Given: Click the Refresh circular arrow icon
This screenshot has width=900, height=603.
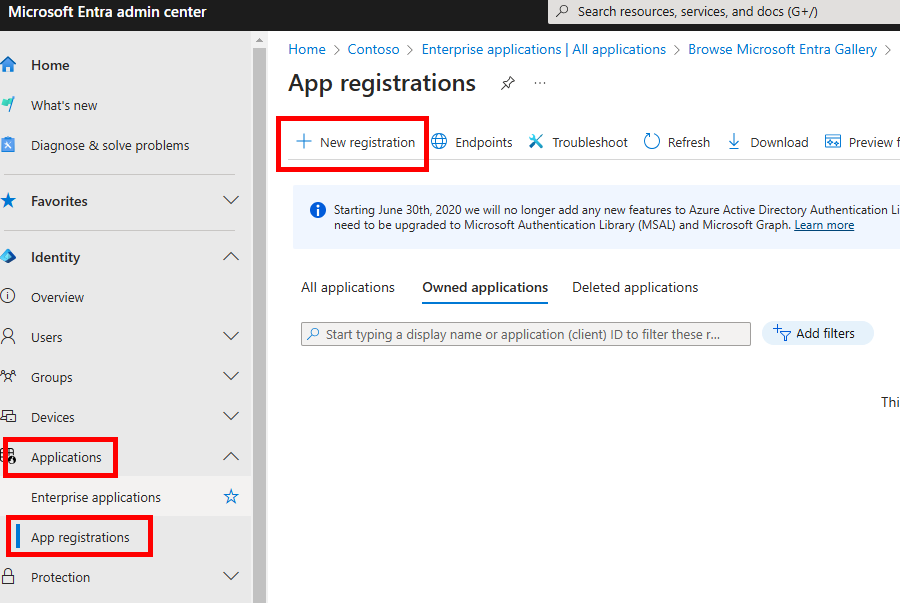Looking at the screenshot, I should [x=651, y=141].
